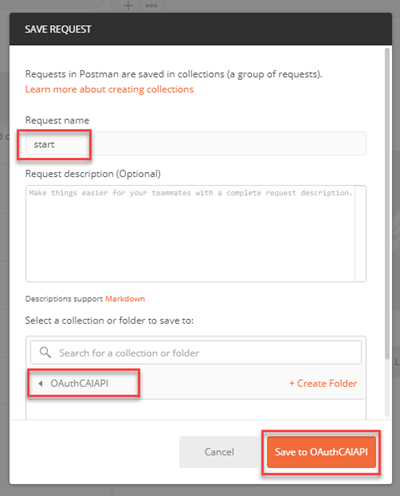
Task: Click the SAVE REQUEST title bar
Action: (x=201, y=29)
